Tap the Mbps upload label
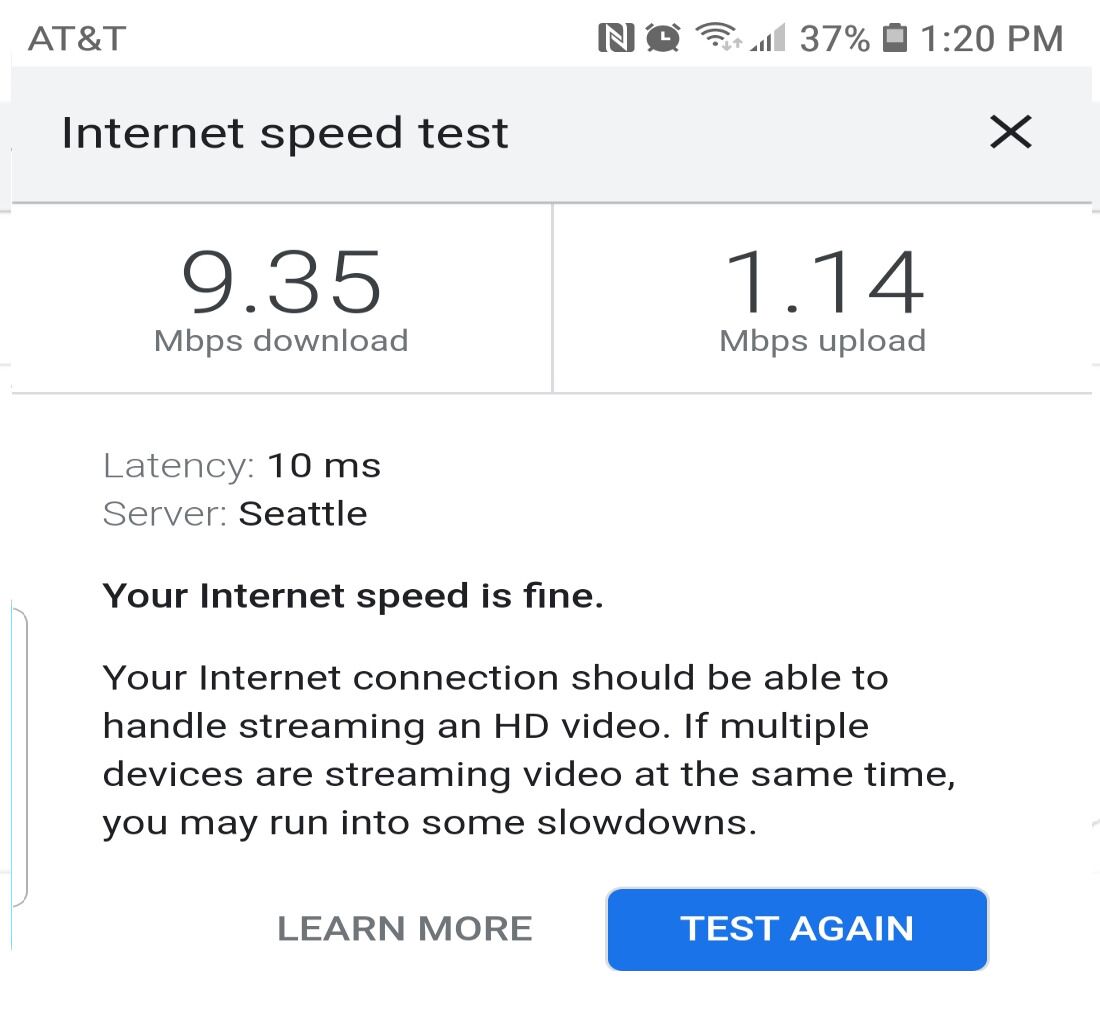This screenshot has width=1100, height=1035. [x=823, y=342]
